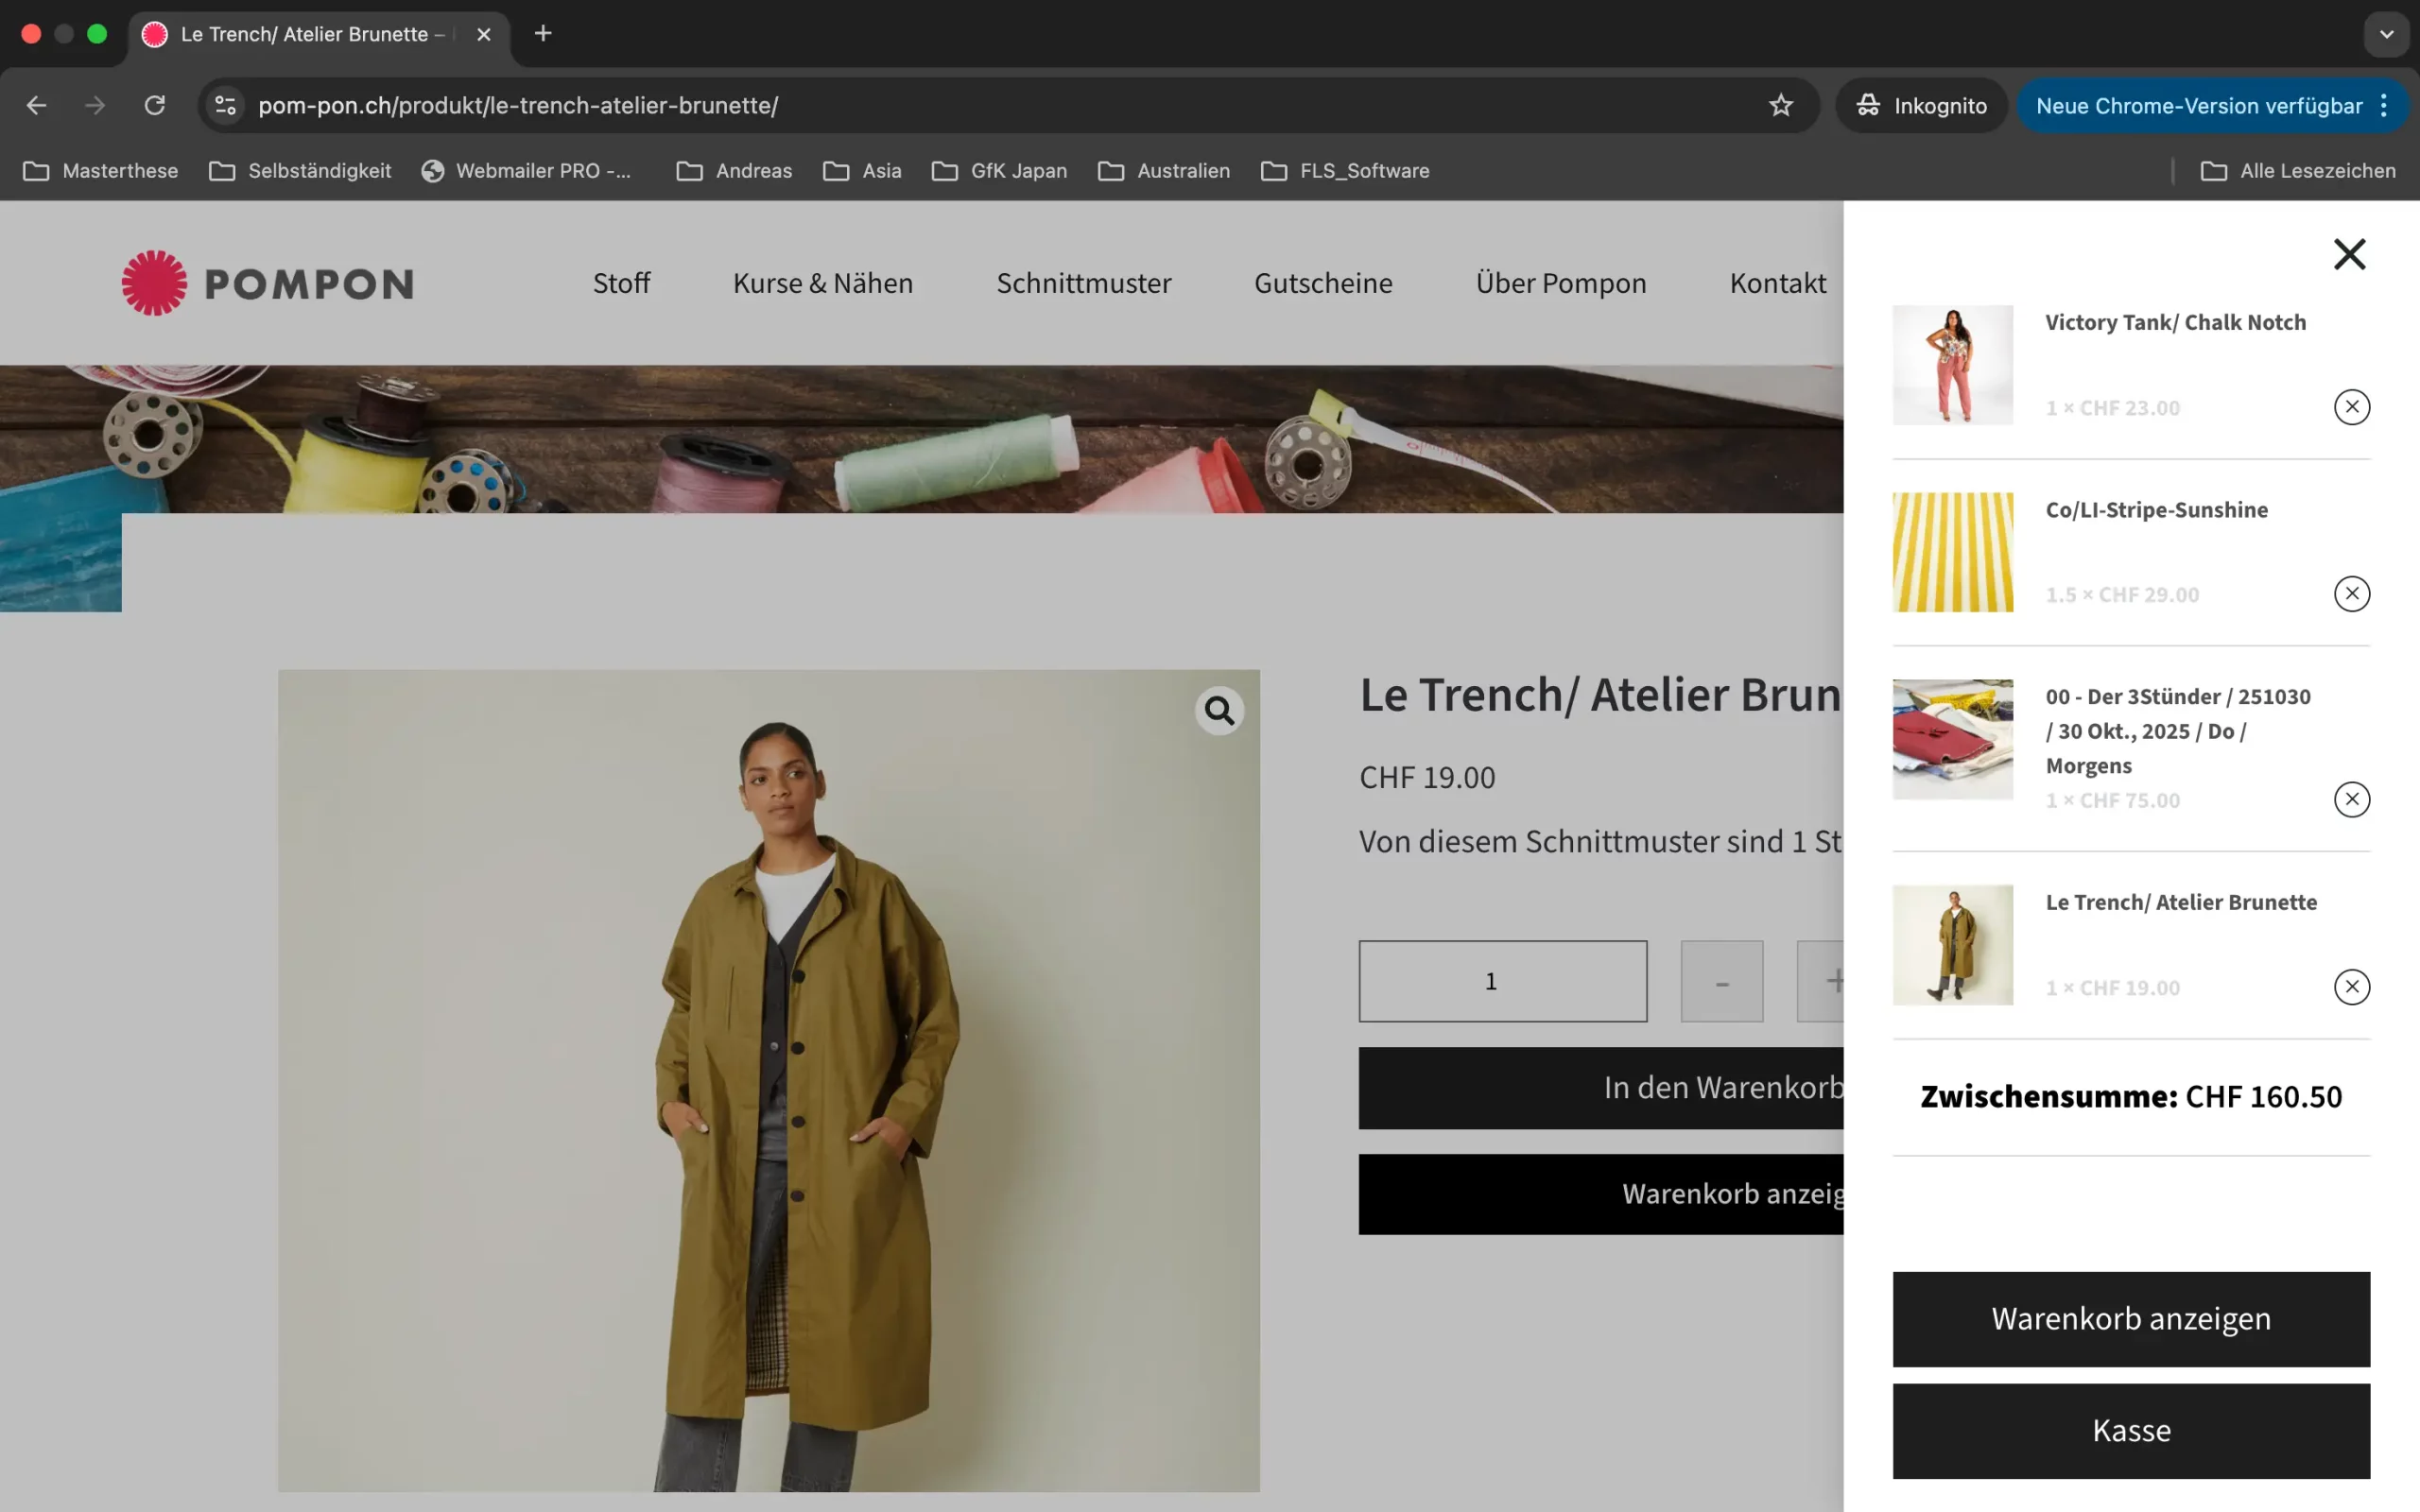Image resolution: width=2420 pixels, height=1512 pixels.
Task: Open the Alle Lesezeichen bookmarks folder
Action: point(2298,171)
